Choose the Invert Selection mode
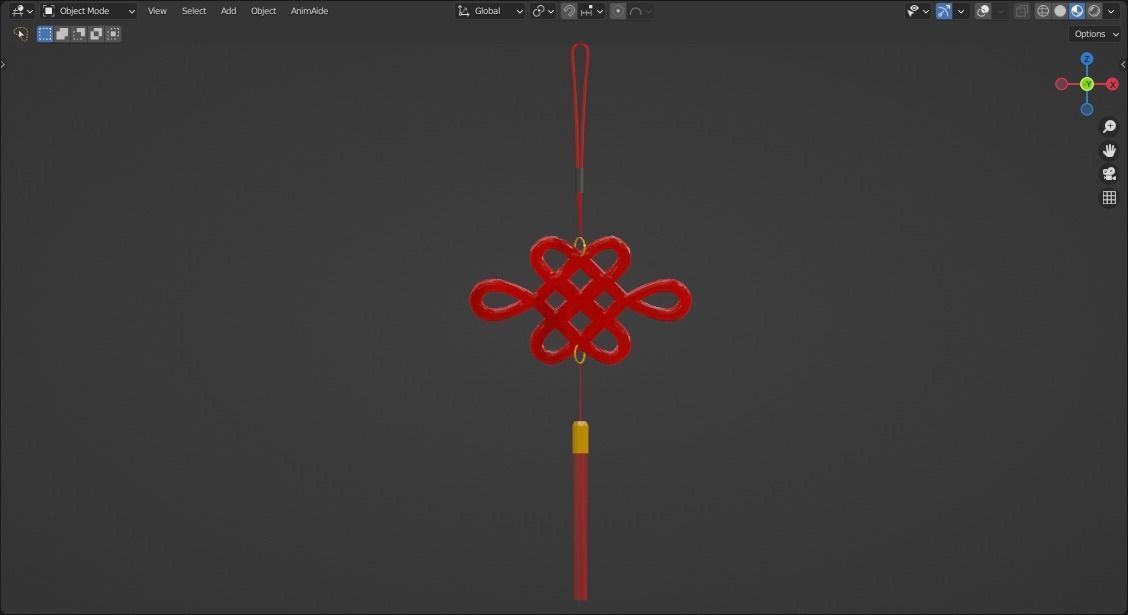Image resolution: width=1128 pixels, height=615 pixels. click(96, 34)
